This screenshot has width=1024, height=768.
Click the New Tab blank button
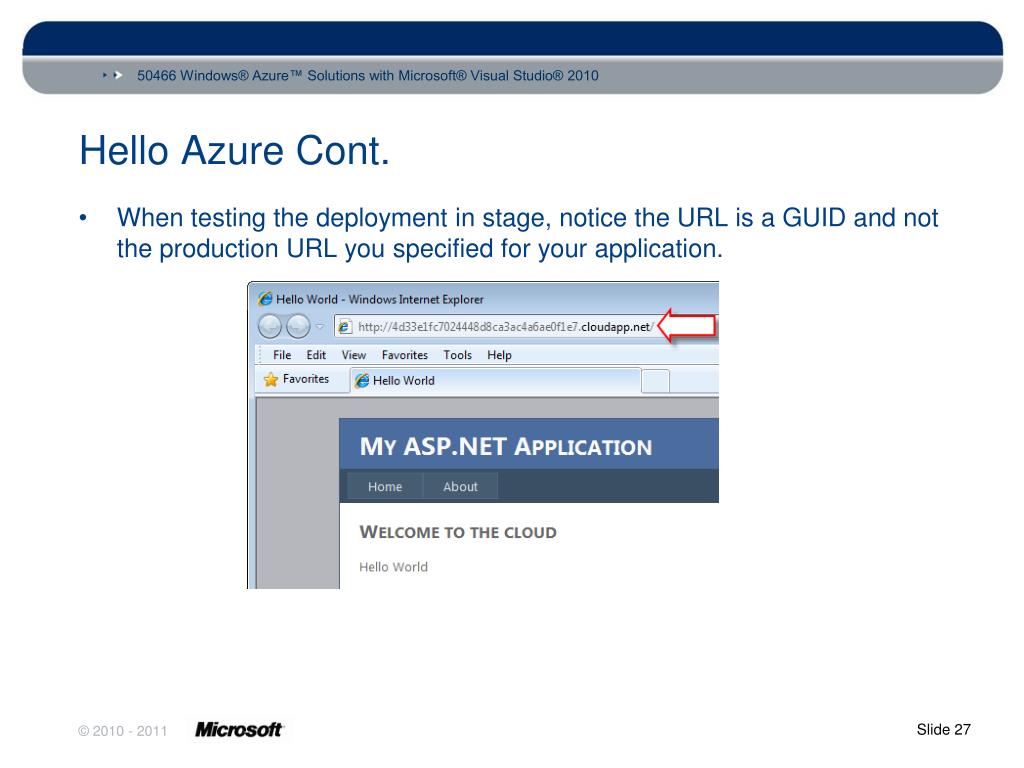pyautogui.click(x=655, y=381)
